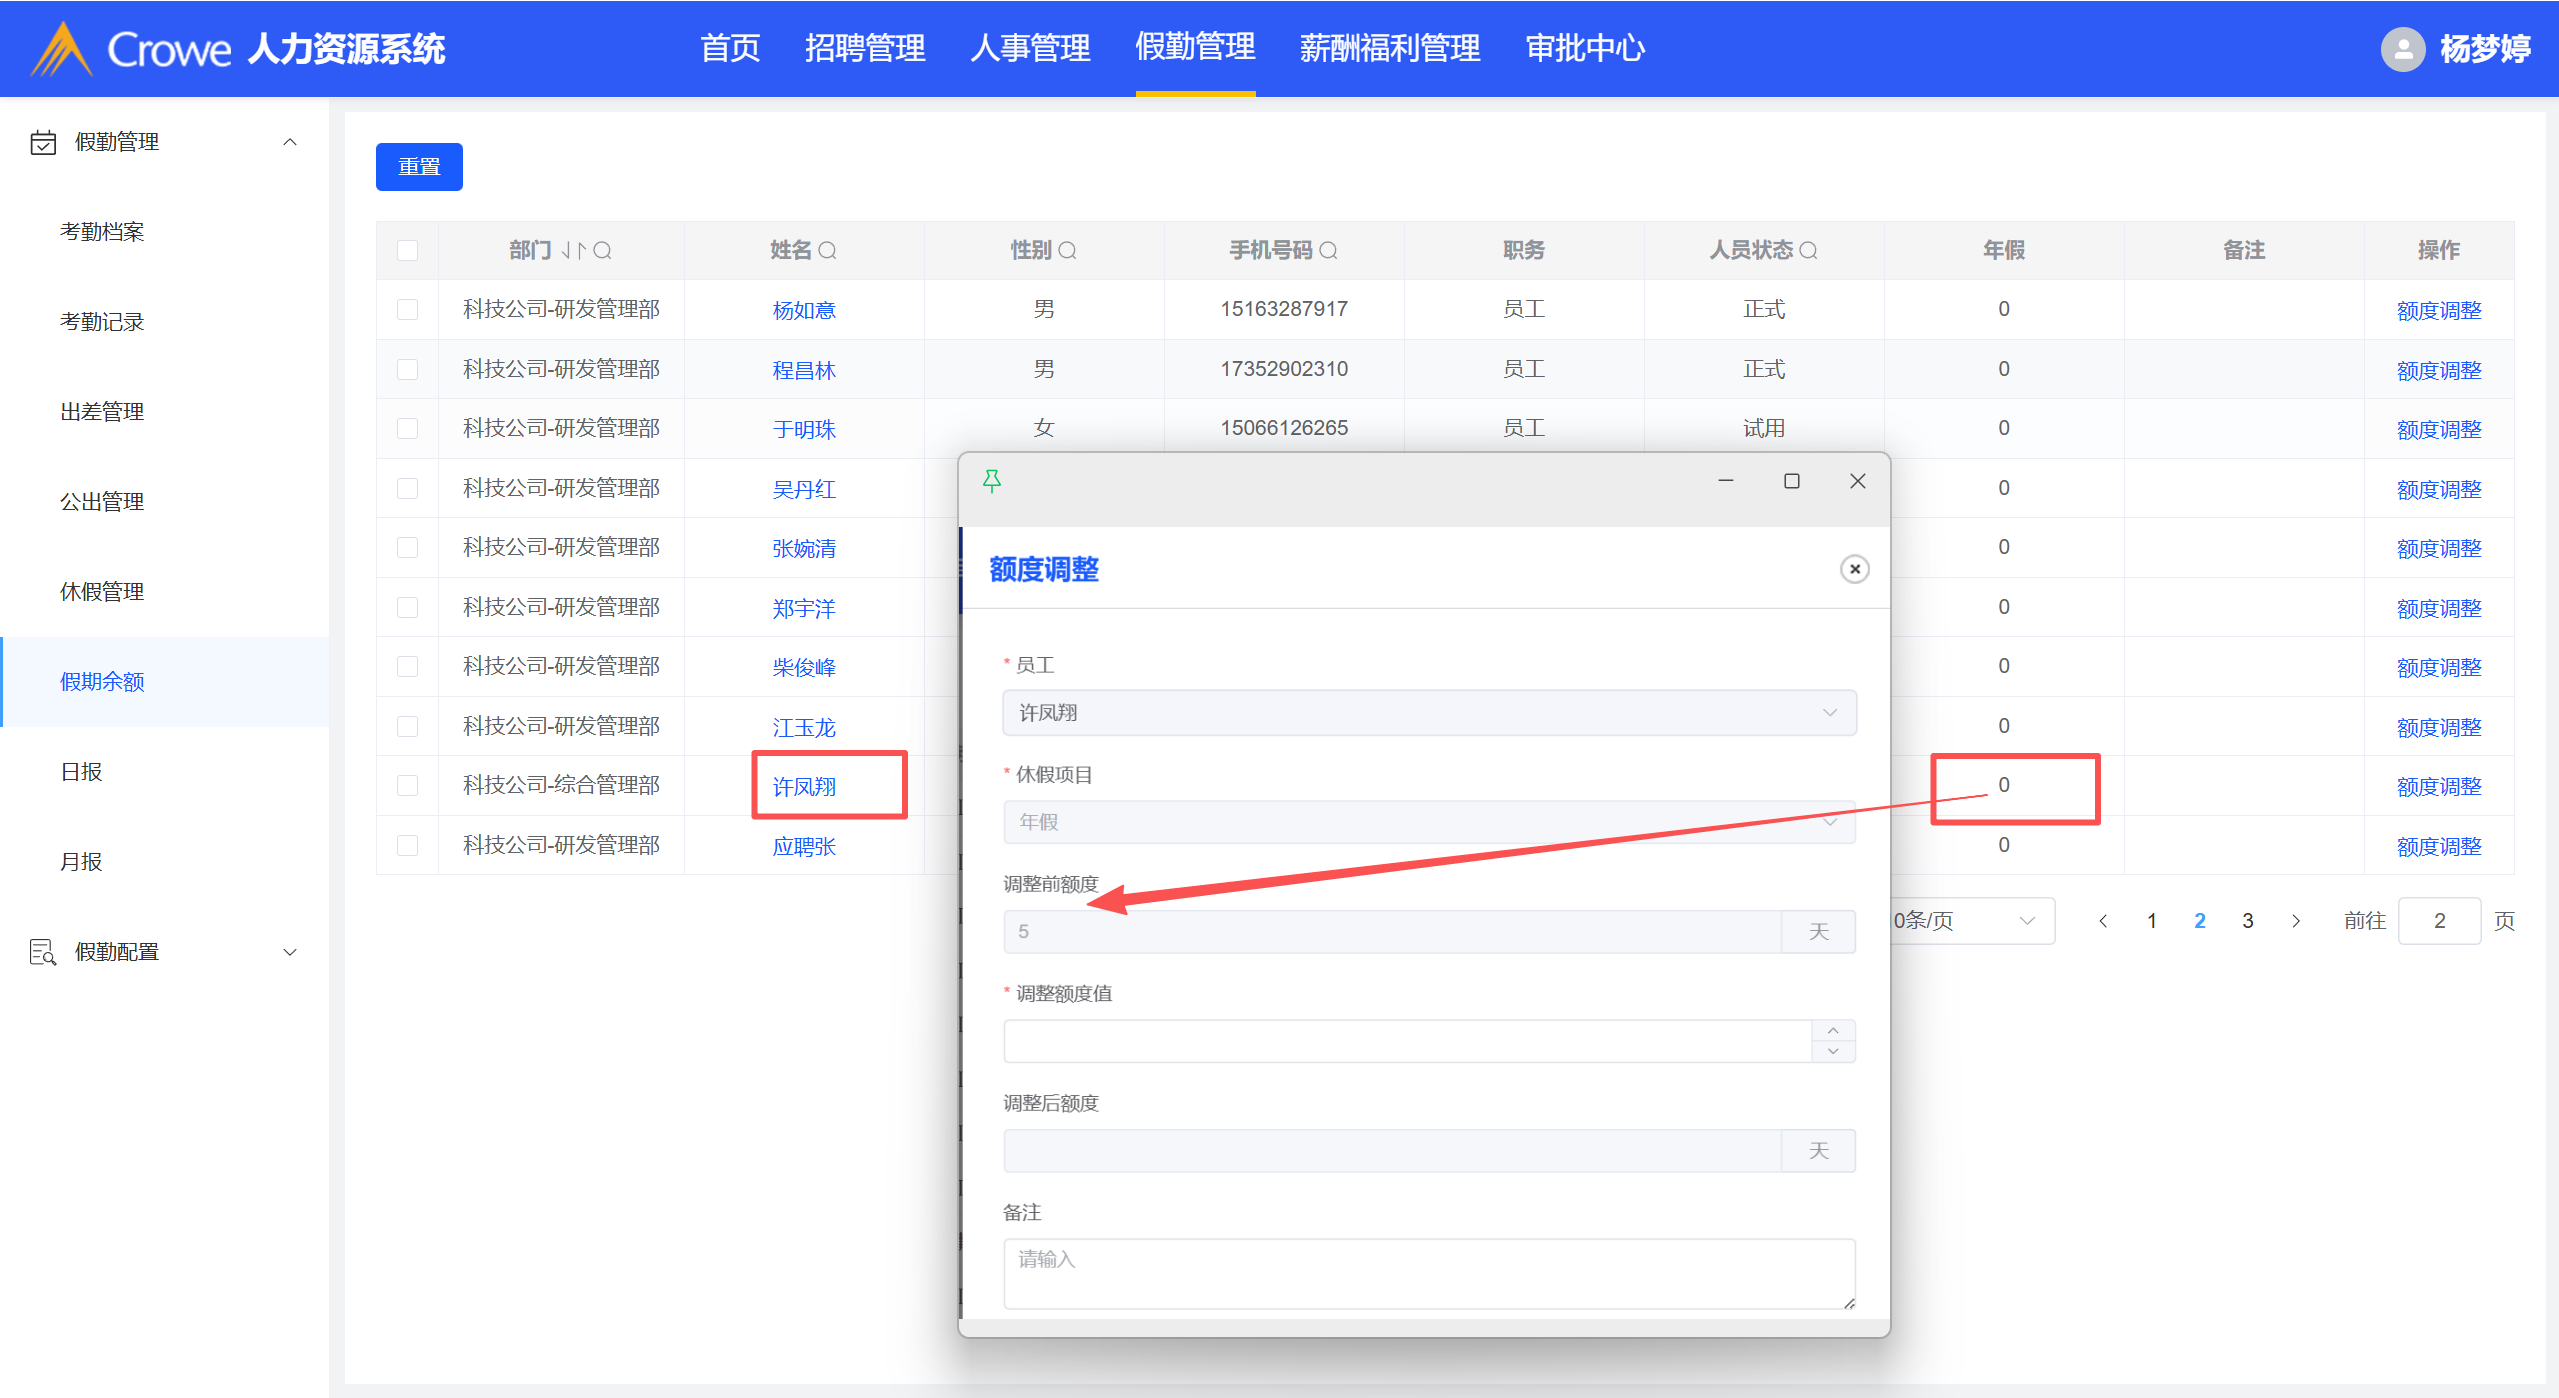Click search icon beside 手机号码 column header
This screenshot has width=2559, height=1398.
(x=1328, y=250)
